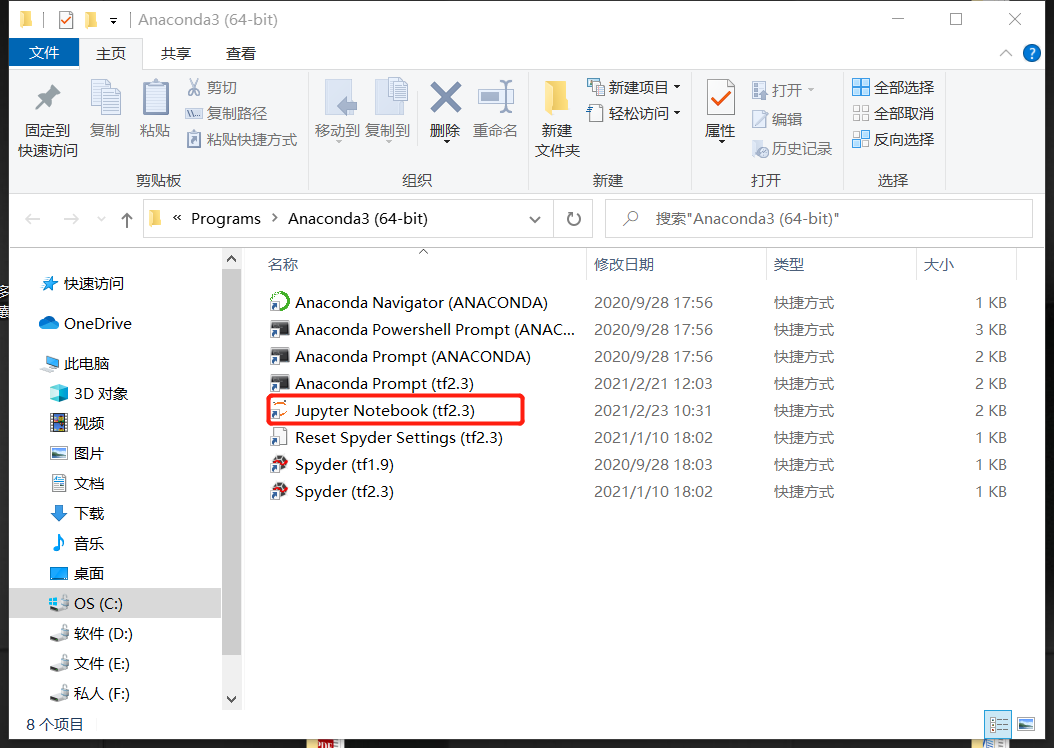Open Desktop (桌面) in sidebar
Image resolution: width=1054 pixels, height=748 pixels.
coord(77,574)
